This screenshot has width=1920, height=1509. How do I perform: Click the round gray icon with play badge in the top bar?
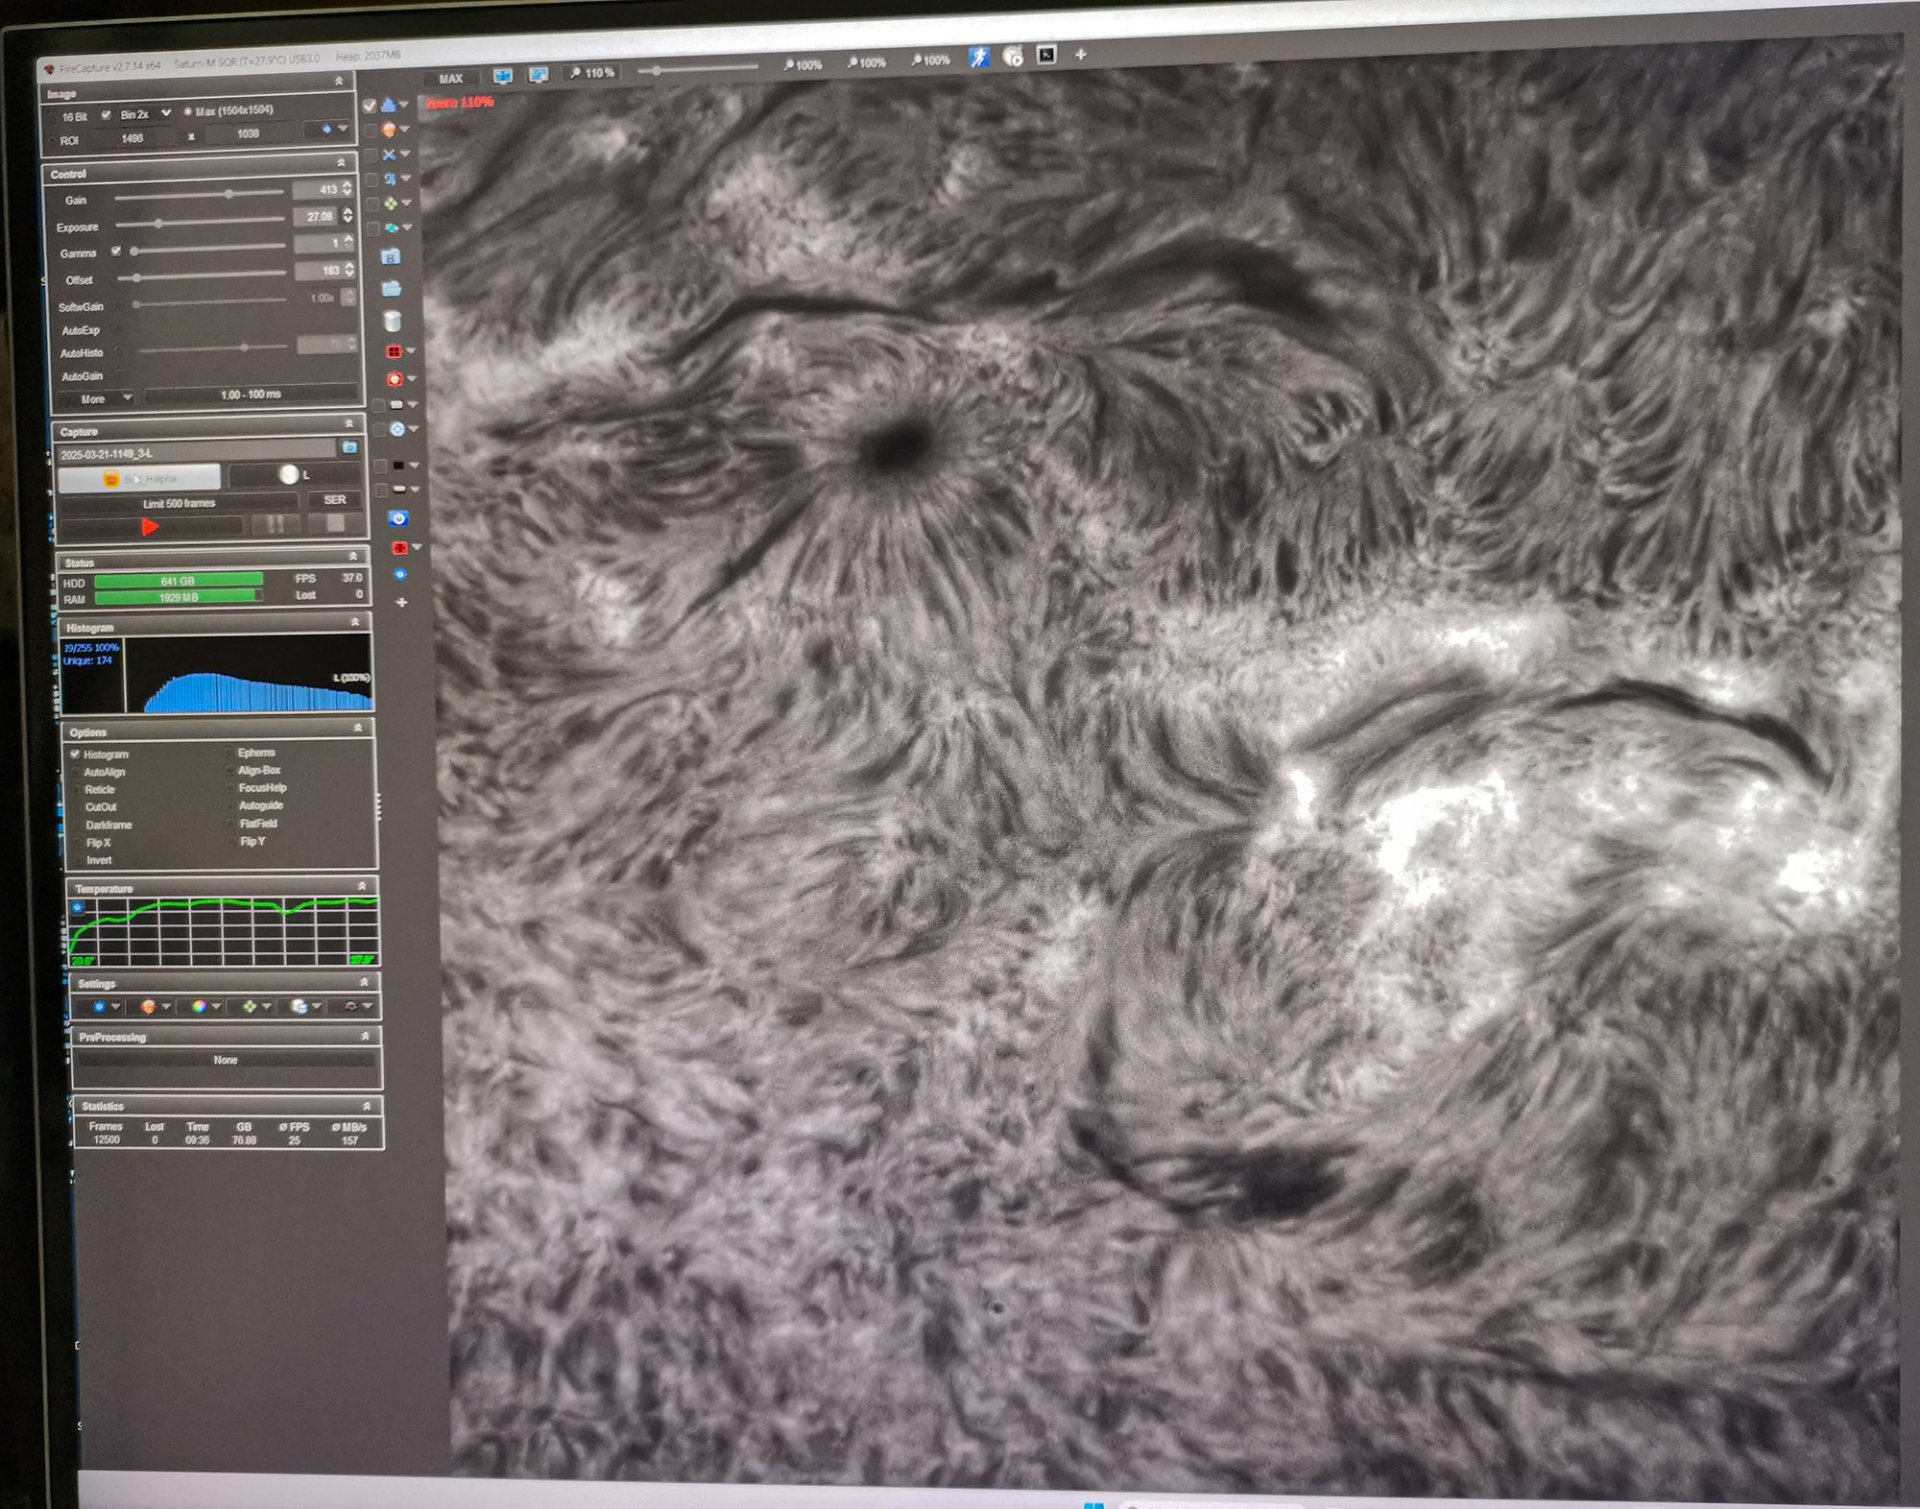click(x=1012, y=56)
